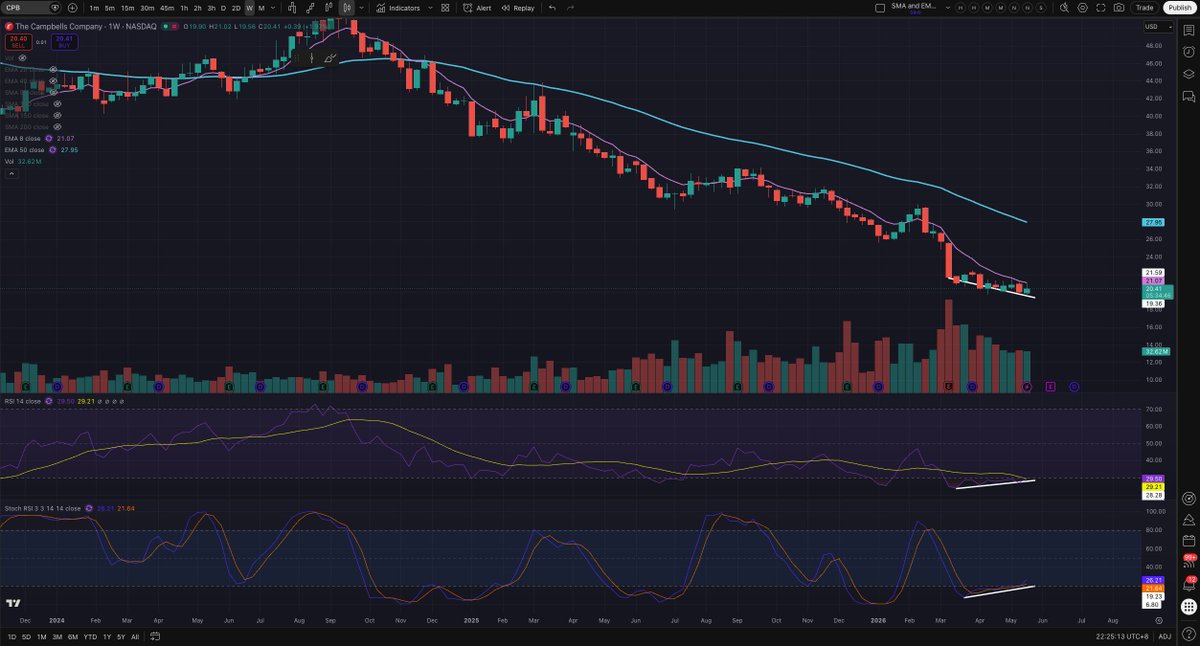Start bar Replay mode
The width and height of the screenshot is (1200, 646).
(518, 7)
